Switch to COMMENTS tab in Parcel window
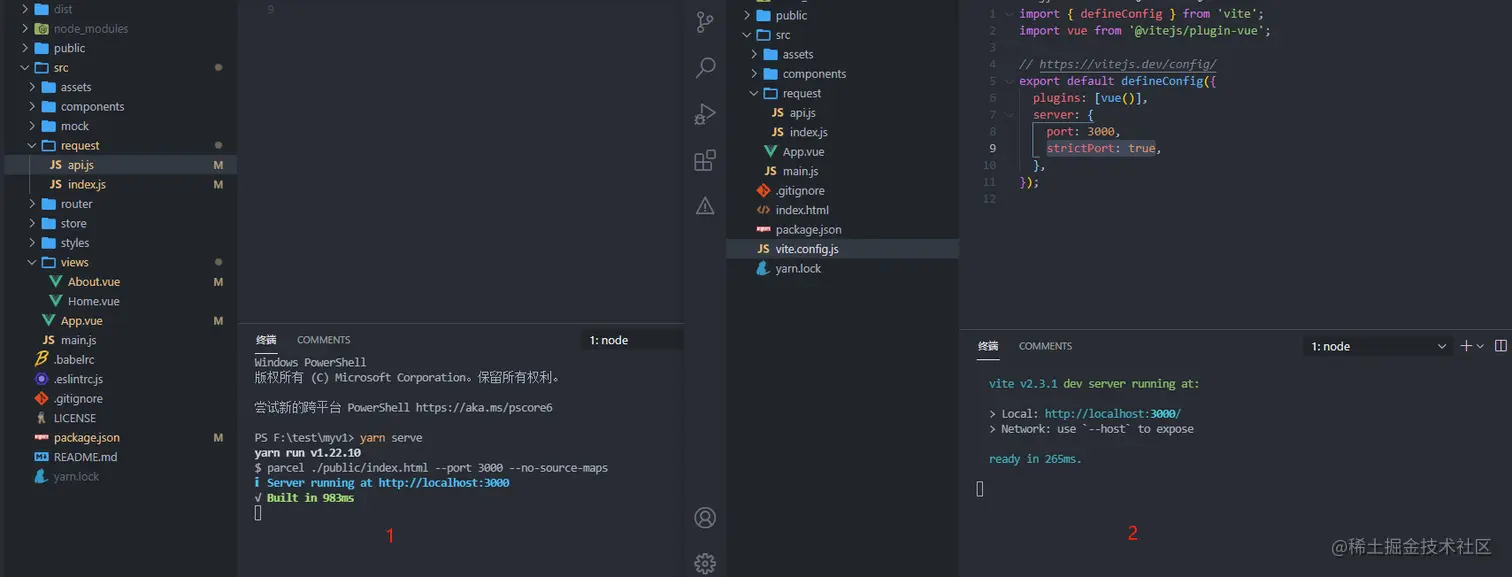 coord(323,340)
